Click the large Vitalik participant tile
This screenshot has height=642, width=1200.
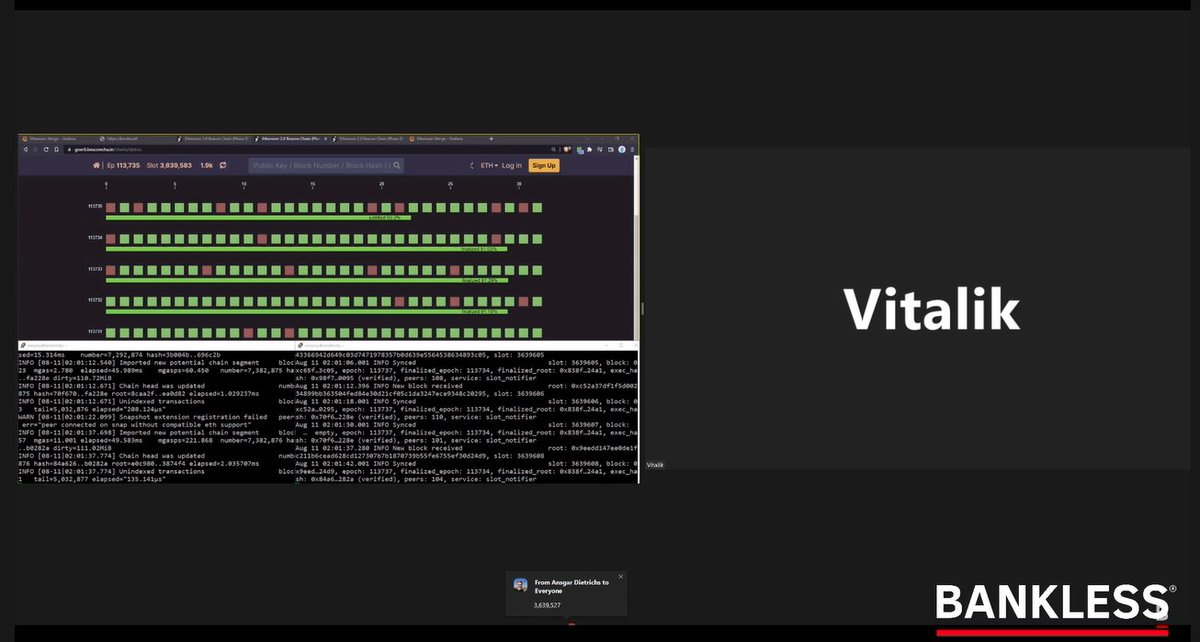click(918, 308)
